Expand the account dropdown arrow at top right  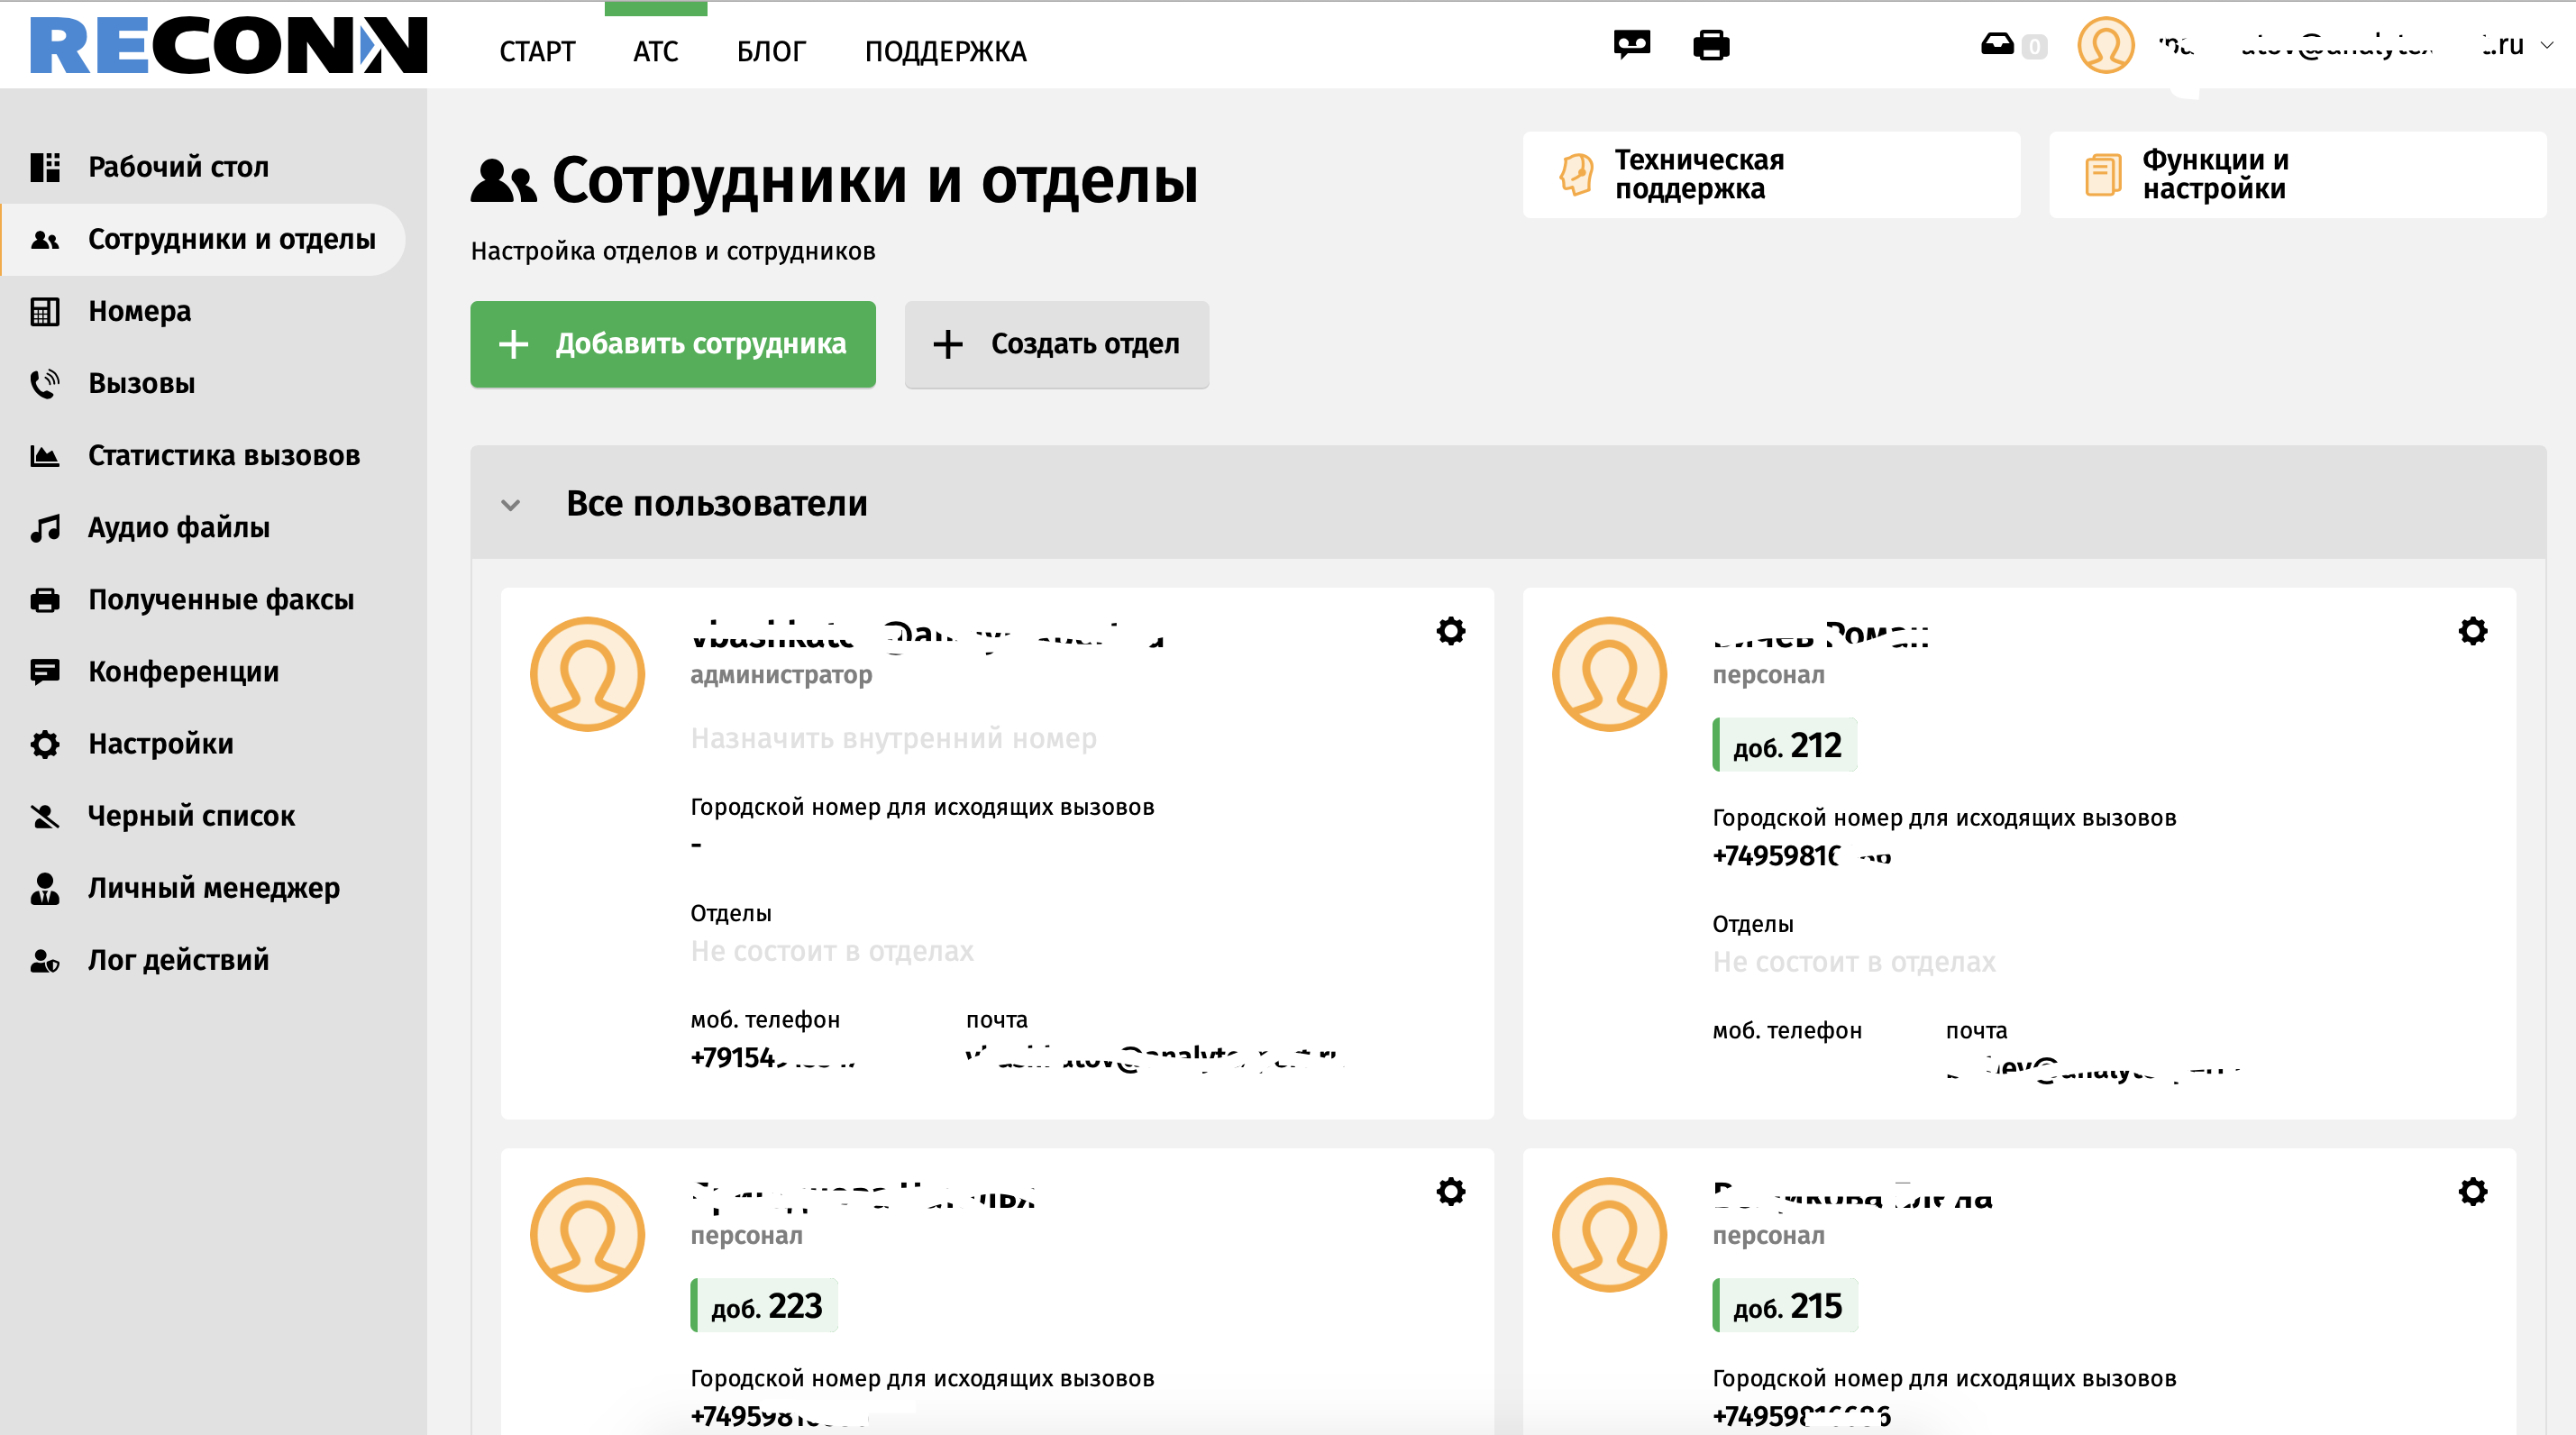pos(2547,45)
